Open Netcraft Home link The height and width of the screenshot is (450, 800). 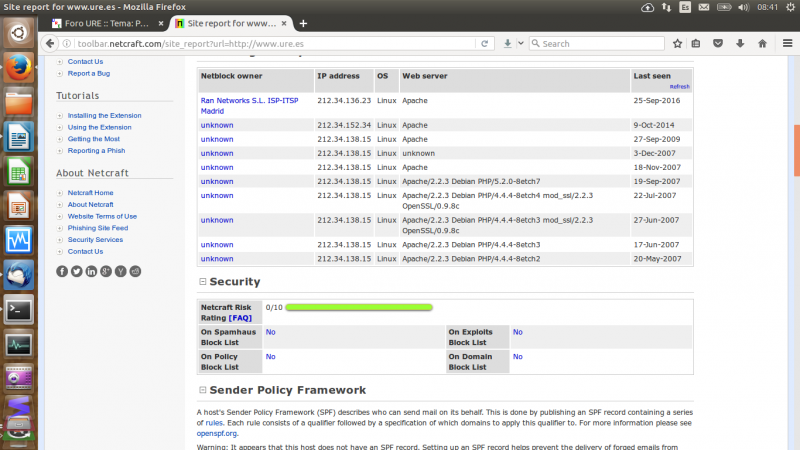[x=90, y=193]
